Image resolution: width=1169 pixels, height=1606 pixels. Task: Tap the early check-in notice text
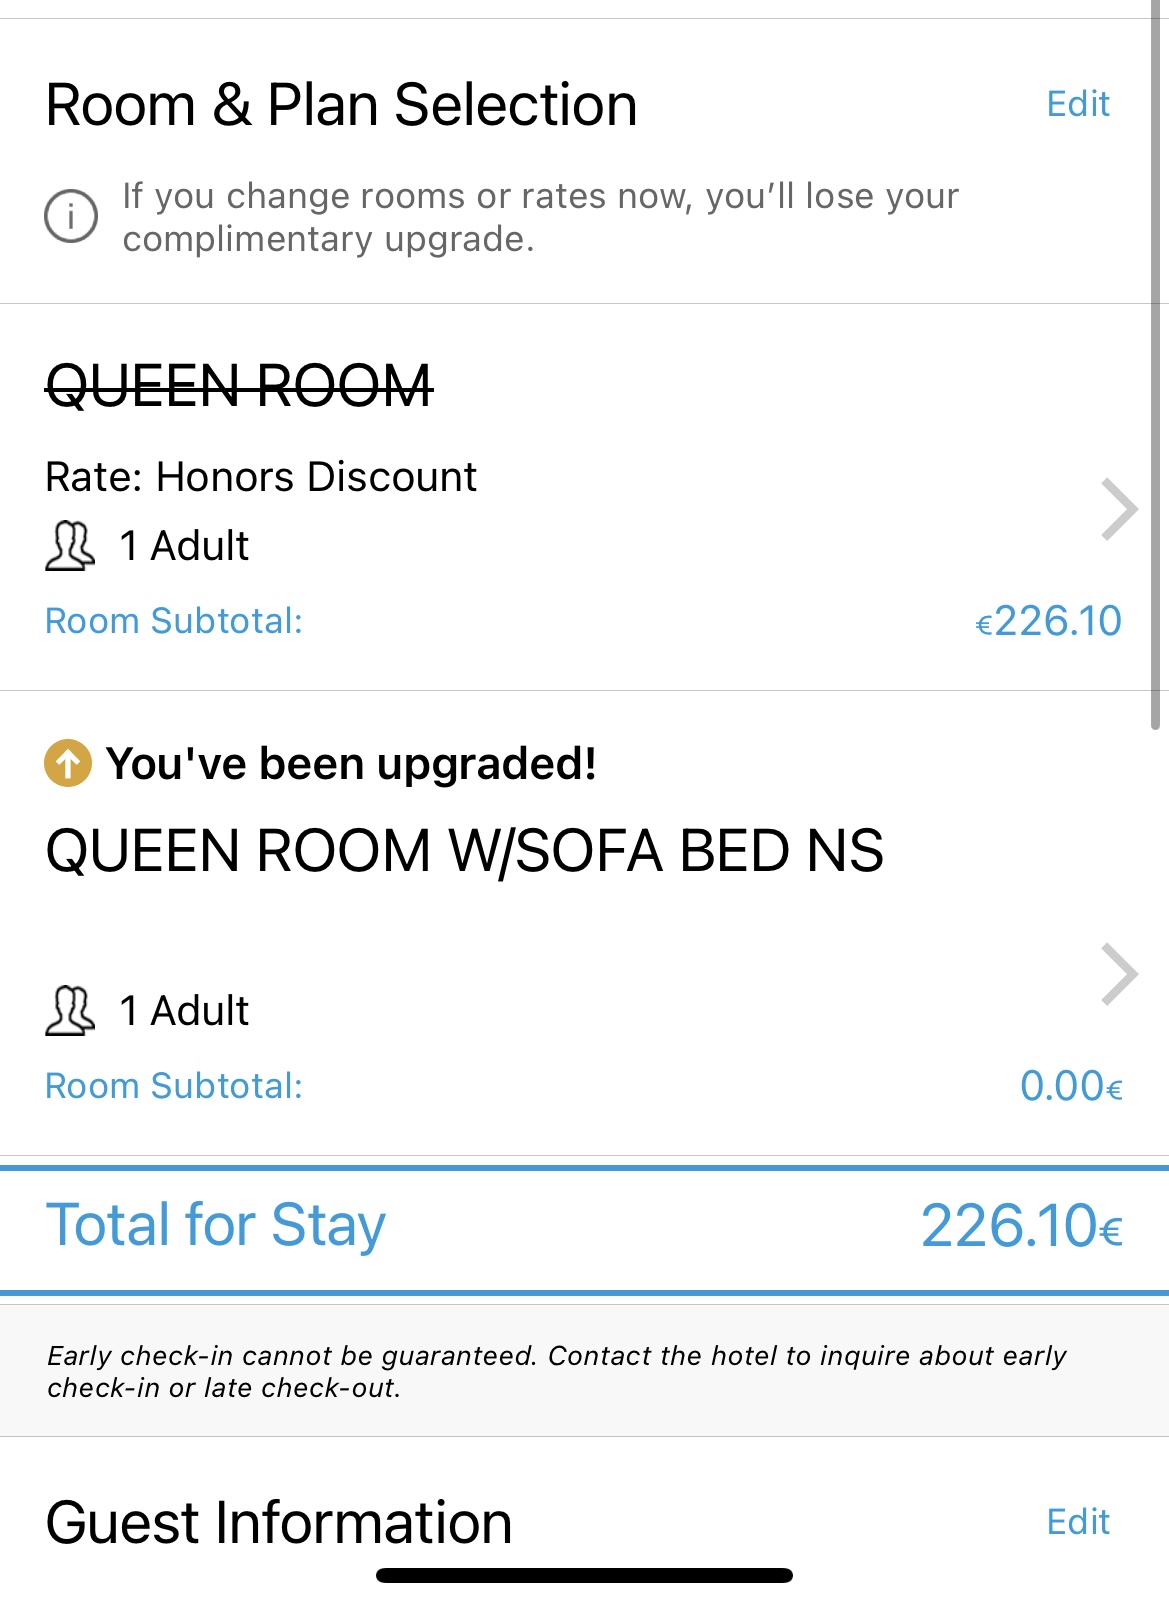tap(556, 1371)
